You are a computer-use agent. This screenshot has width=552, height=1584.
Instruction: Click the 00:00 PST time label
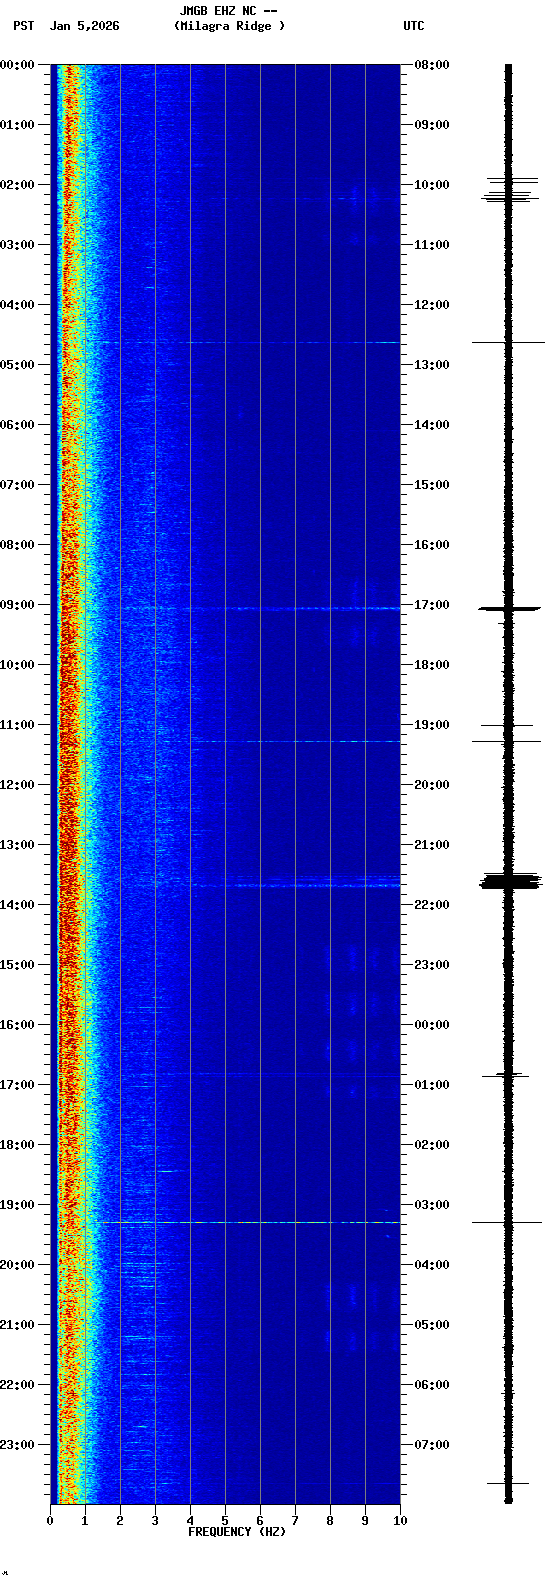[18, 65]
